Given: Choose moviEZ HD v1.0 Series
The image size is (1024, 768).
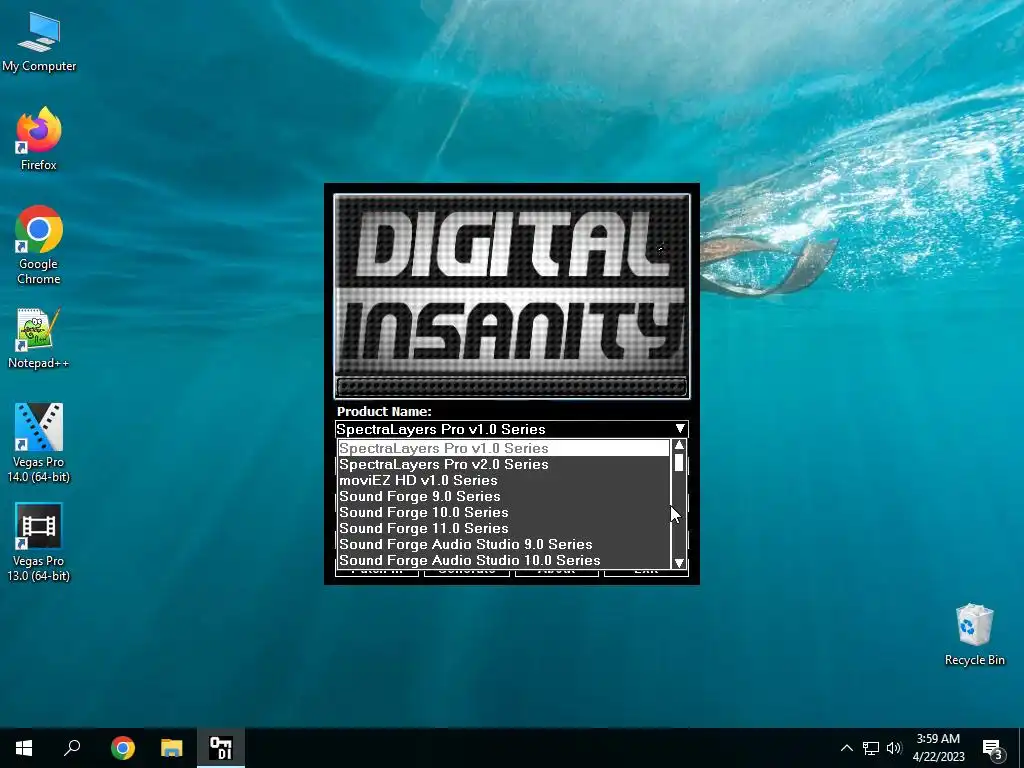Looking at the screenshot, I should point(504,480).
